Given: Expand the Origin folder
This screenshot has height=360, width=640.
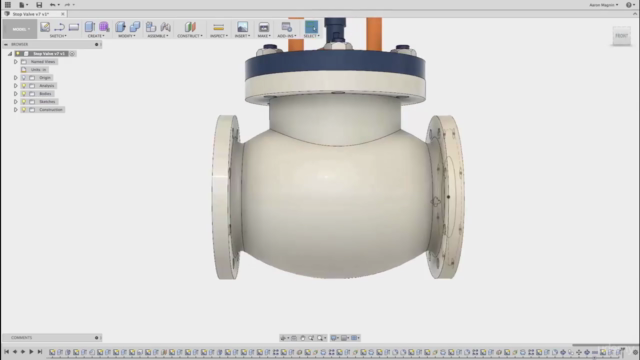Looking at the screenshot, I should 16,78.
